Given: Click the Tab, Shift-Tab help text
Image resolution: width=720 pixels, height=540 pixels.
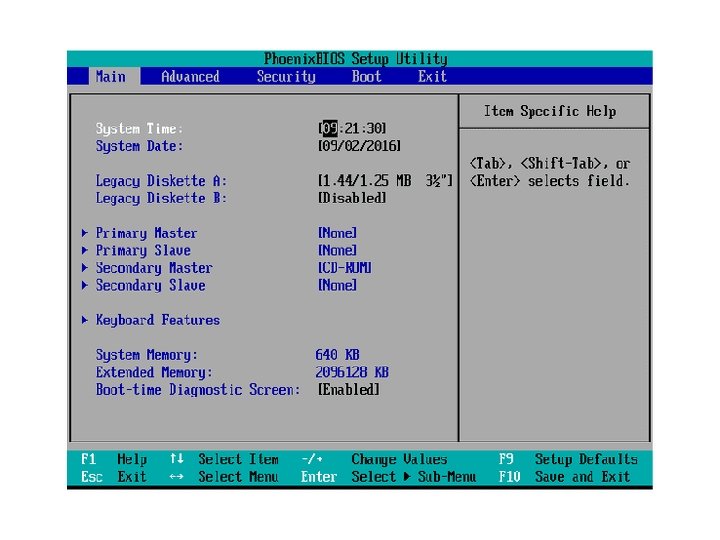Looking at the screenshot, I should 550,172.
